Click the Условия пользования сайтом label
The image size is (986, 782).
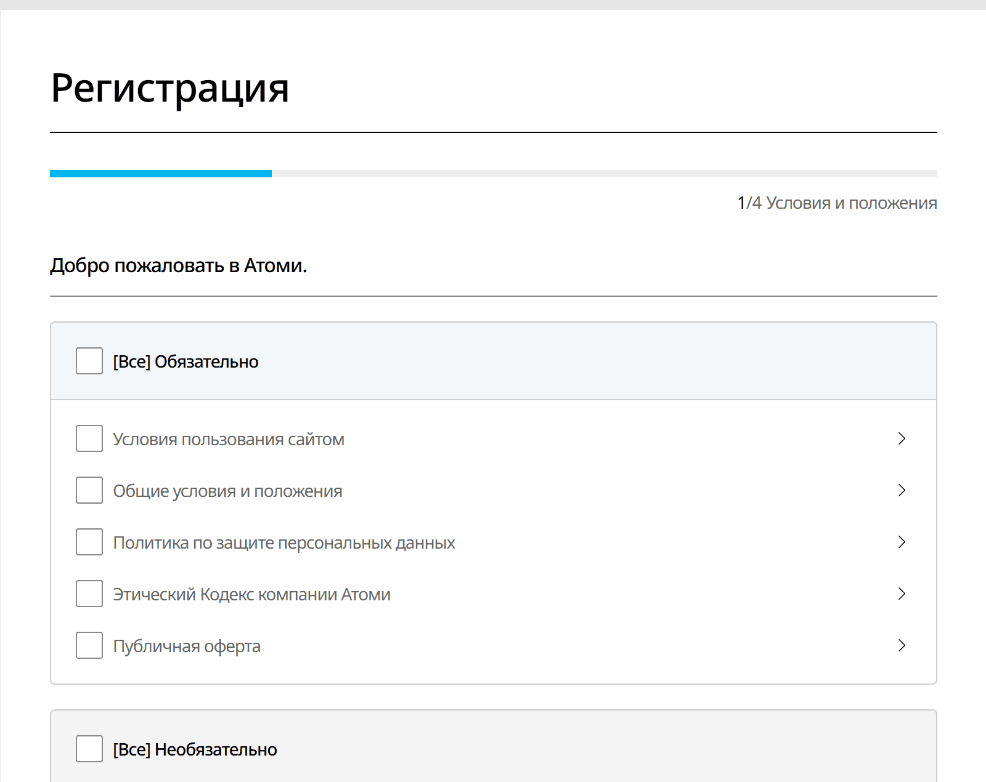click(x=229, y=439)
